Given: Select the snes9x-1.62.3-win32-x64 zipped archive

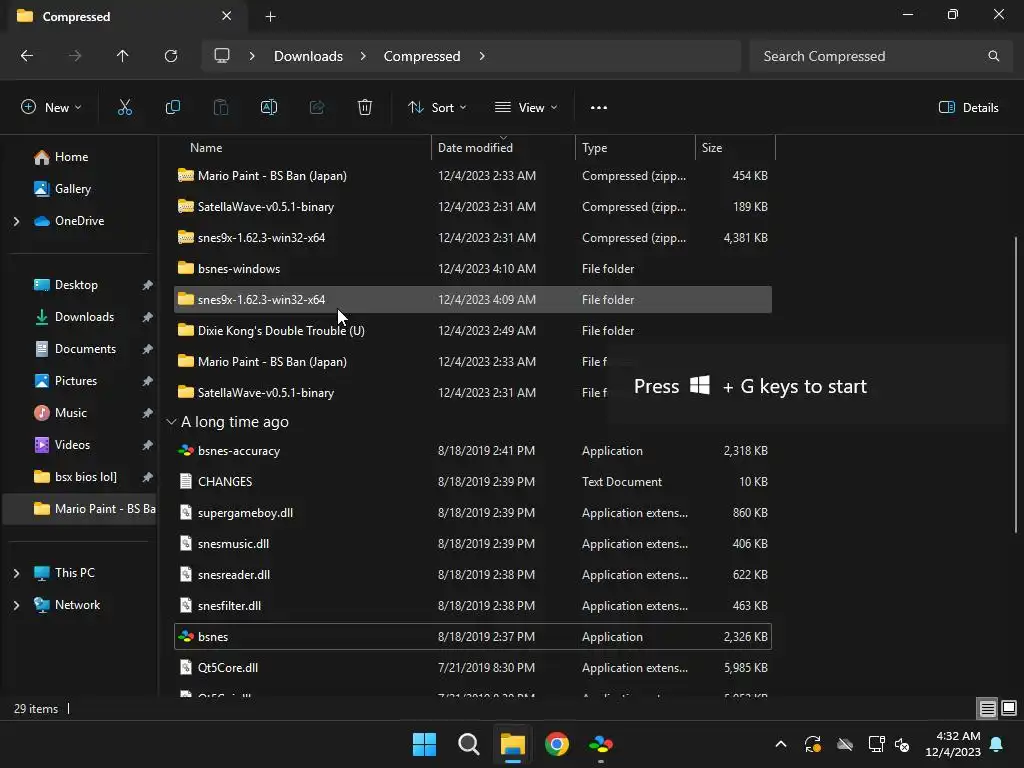Looking at the screenshot, I should pos(473,238).
